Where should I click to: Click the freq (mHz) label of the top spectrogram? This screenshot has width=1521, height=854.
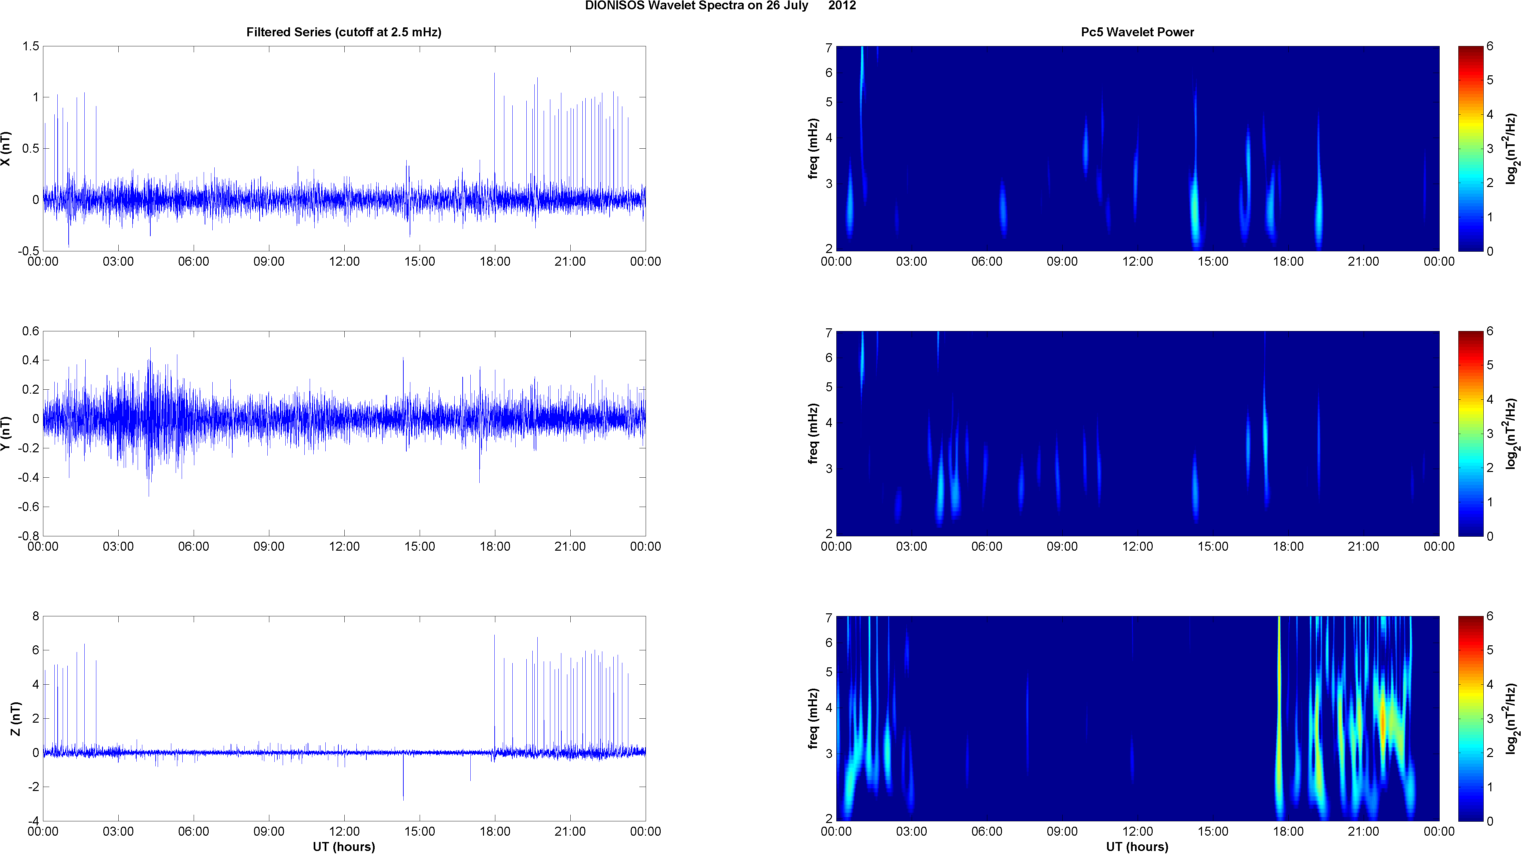(x=814, y=148)
